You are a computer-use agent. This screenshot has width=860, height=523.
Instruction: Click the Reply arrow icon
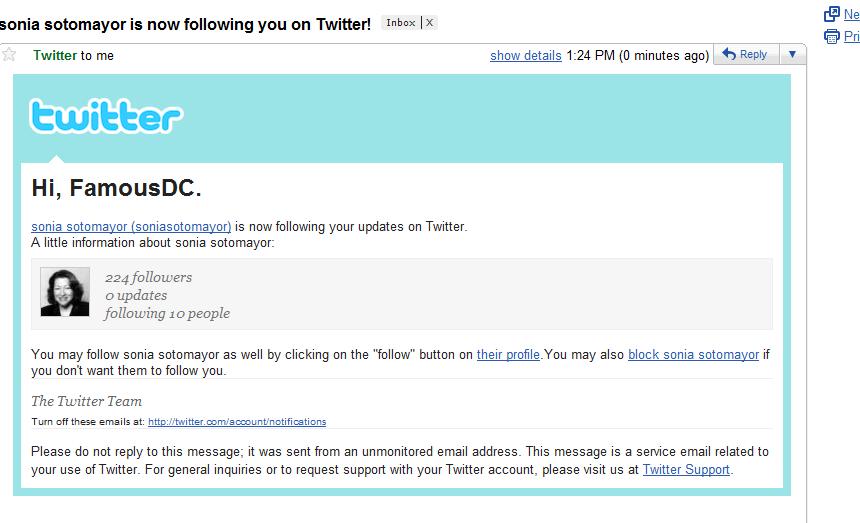click(729, 54)
